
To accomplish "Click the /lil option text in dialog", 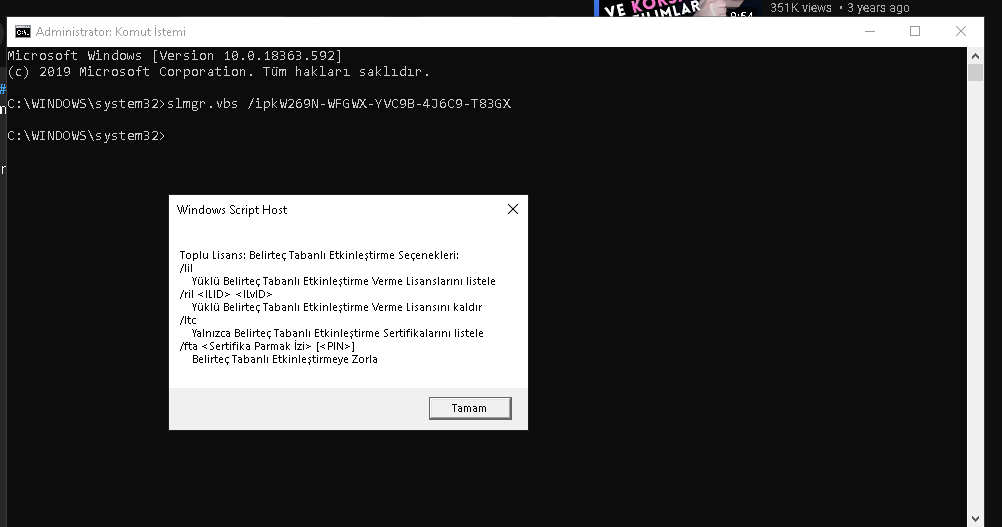I will pyautogui.click(x=186, y=268).
